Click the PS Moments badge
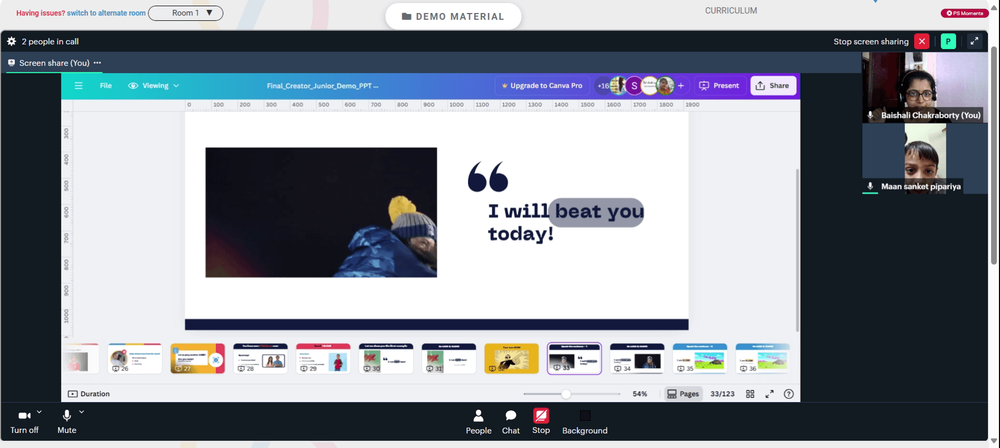Screen dimensions: 1000x448 [964, 13]
